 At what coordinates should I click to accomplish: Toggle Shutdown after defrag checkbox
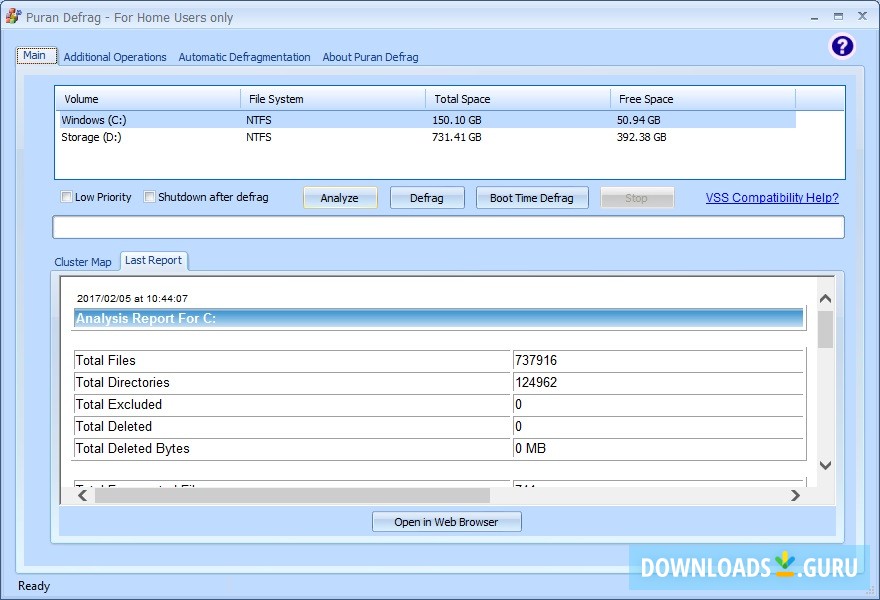pyautogui.click(x=150, y=197)
